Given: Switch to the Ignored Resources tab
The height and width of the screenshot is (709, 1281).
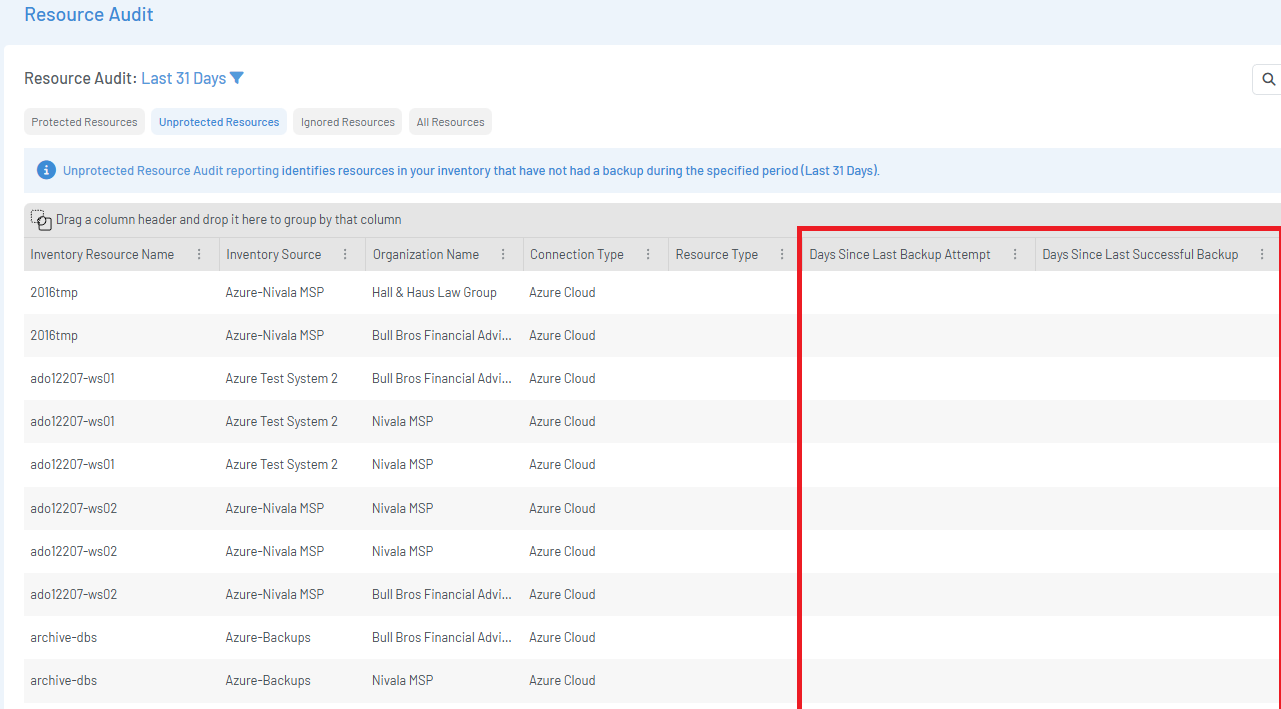Looking at the screenshot, I should pyautogui.click(x=347, y=122).
